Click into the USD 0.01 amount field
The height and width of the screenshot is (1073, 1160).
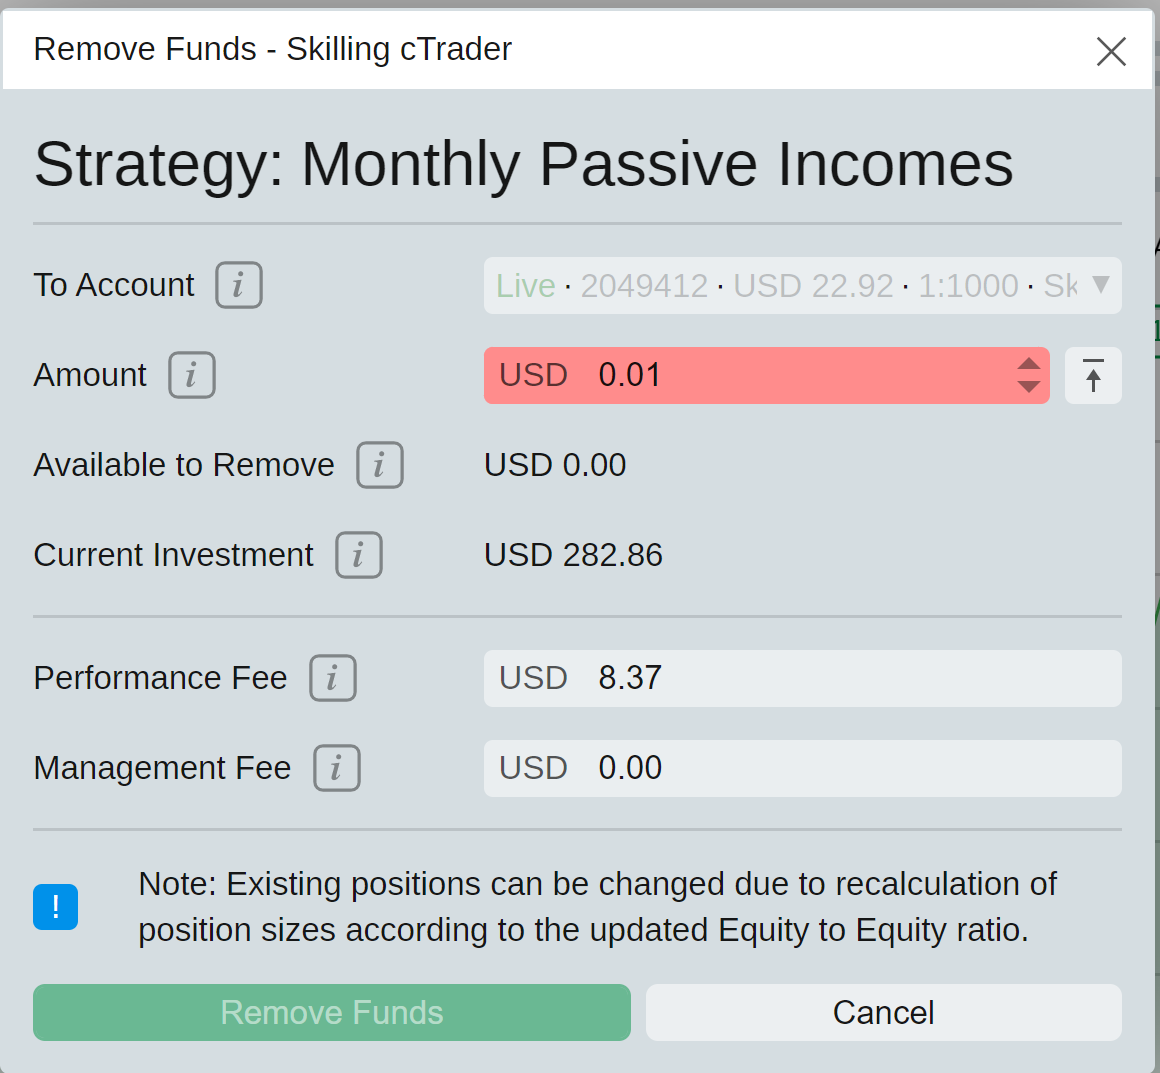(766, 375)
